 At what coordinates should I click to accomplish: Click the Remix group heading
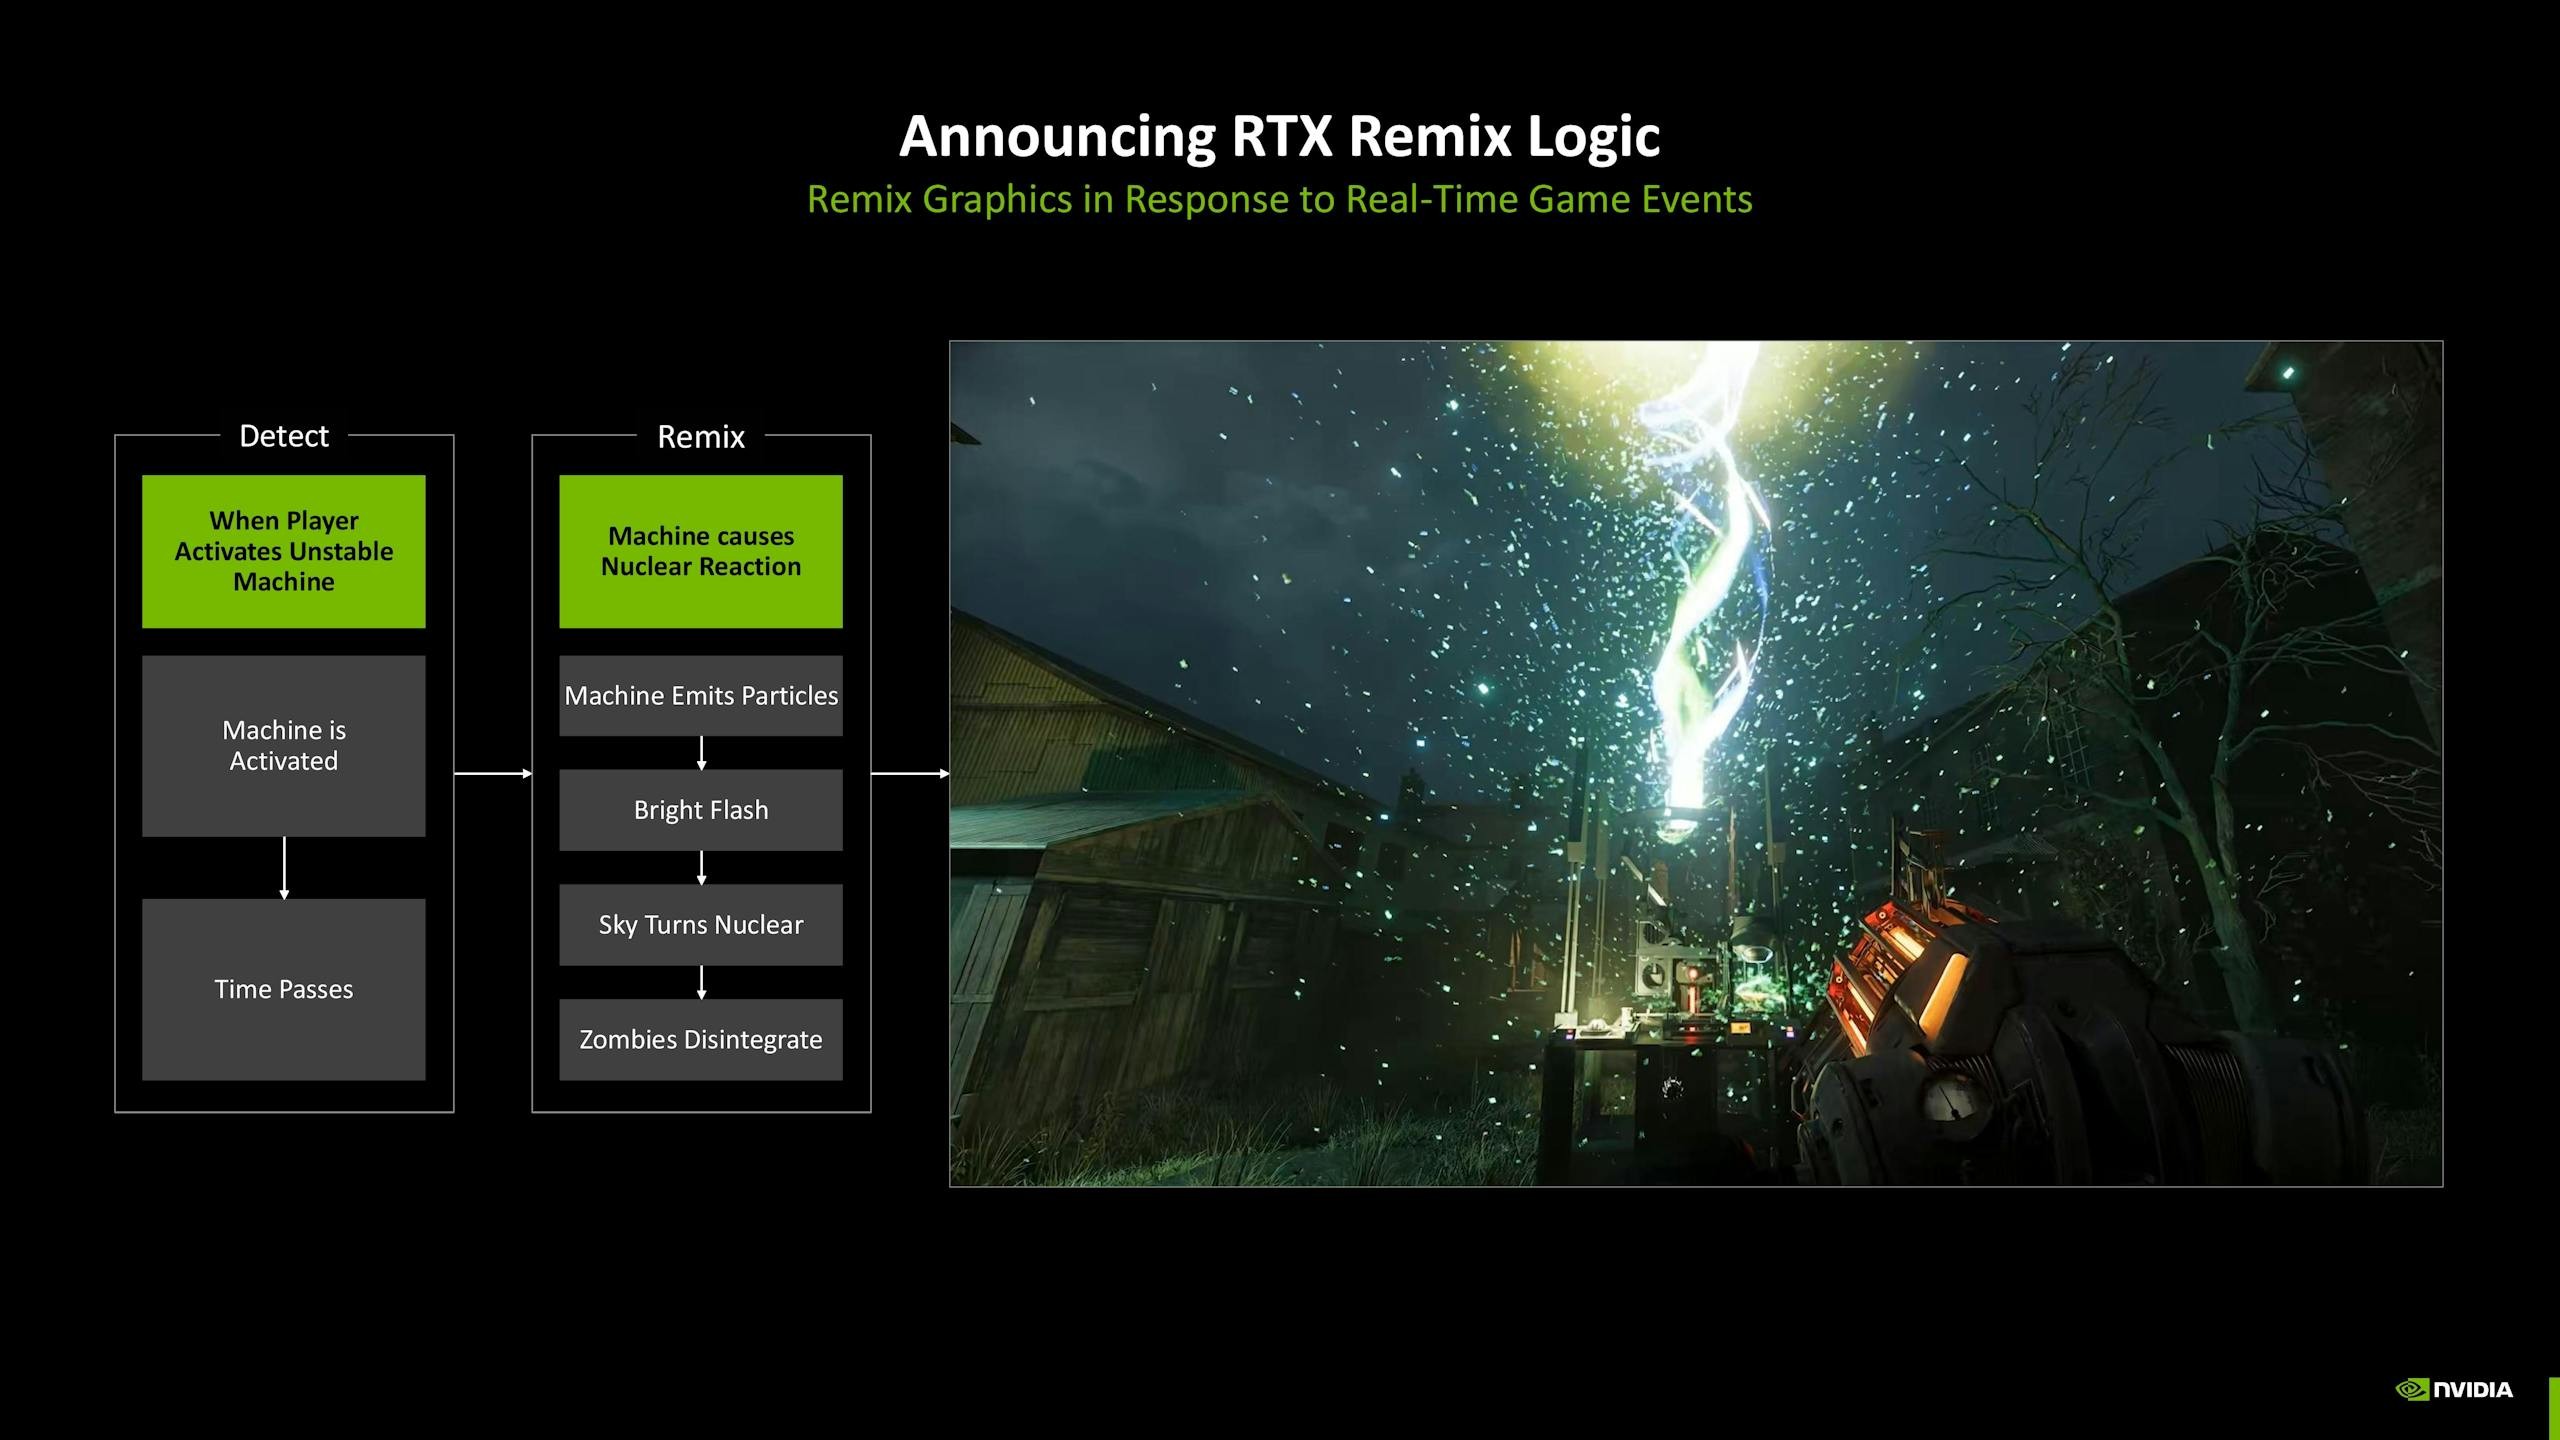[701, 436]
